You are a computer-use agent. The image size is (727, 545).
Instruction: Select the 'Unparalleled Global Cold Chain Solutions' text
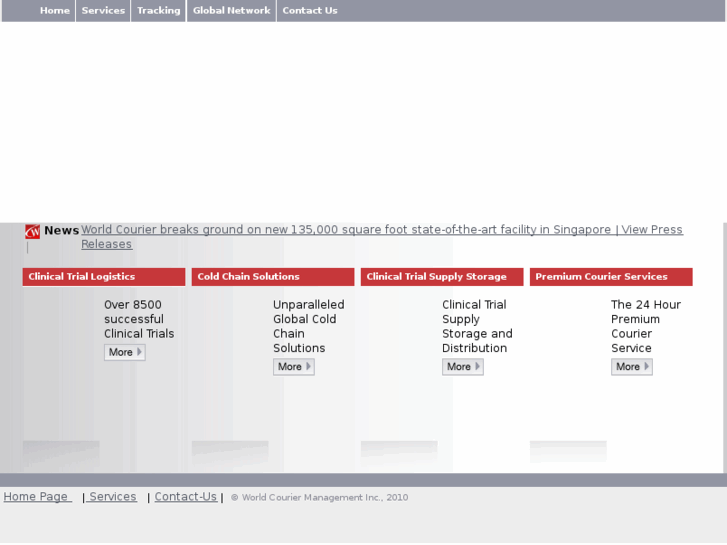click(x=309, y=327)
